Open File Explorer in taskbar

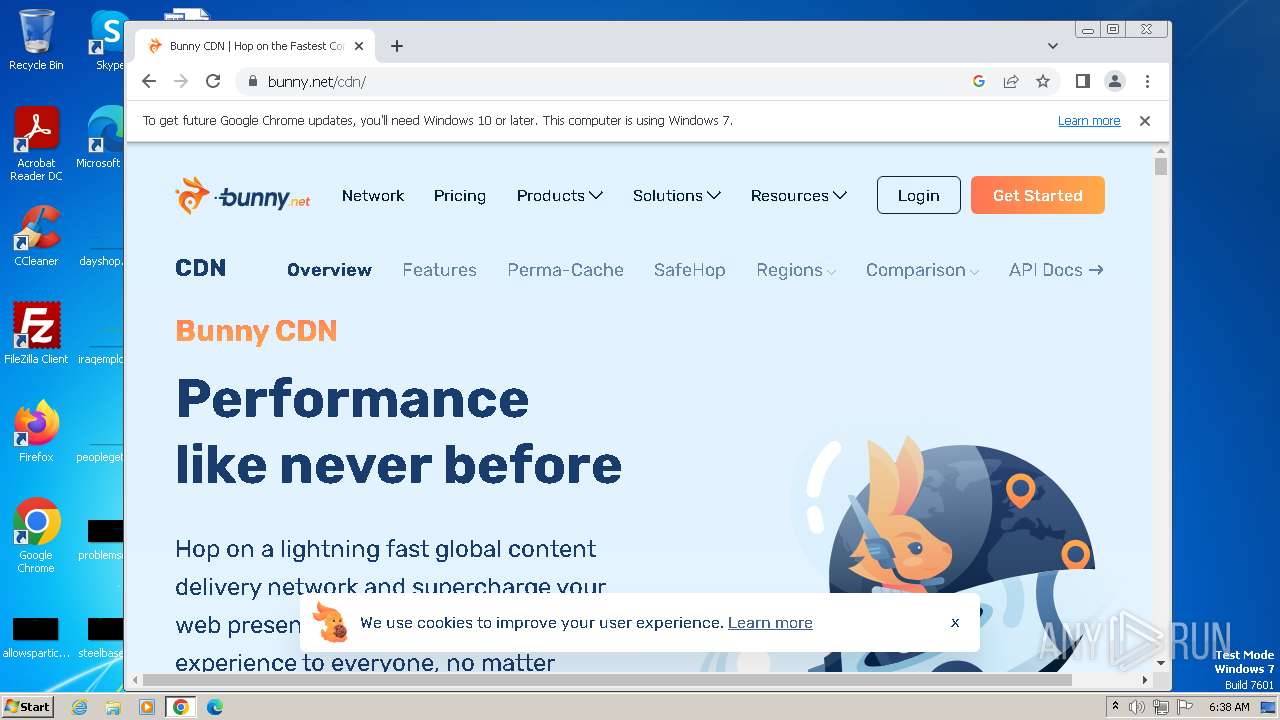[113, 707]
